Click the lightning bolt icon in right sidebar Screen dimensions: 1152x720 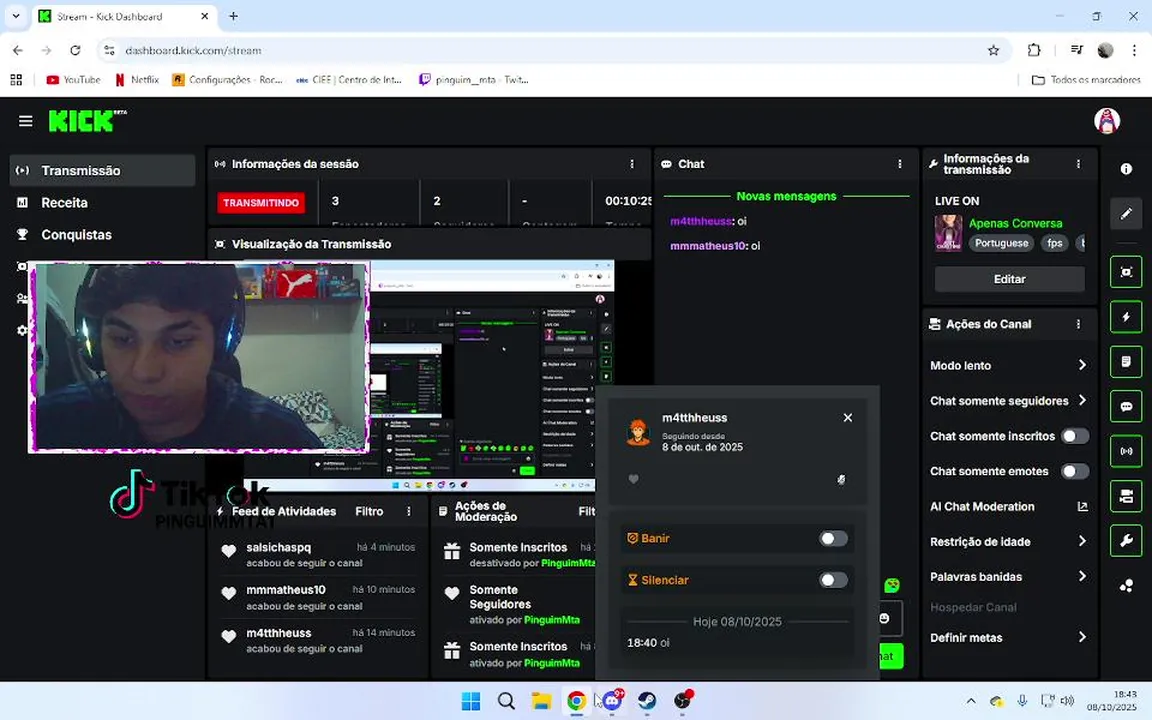(1126, 317)
